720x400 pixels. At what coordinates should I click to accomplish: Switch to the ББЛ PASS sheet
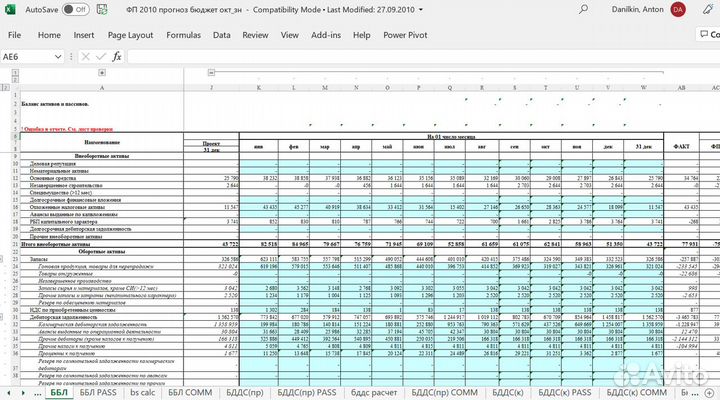pos(98,393)
